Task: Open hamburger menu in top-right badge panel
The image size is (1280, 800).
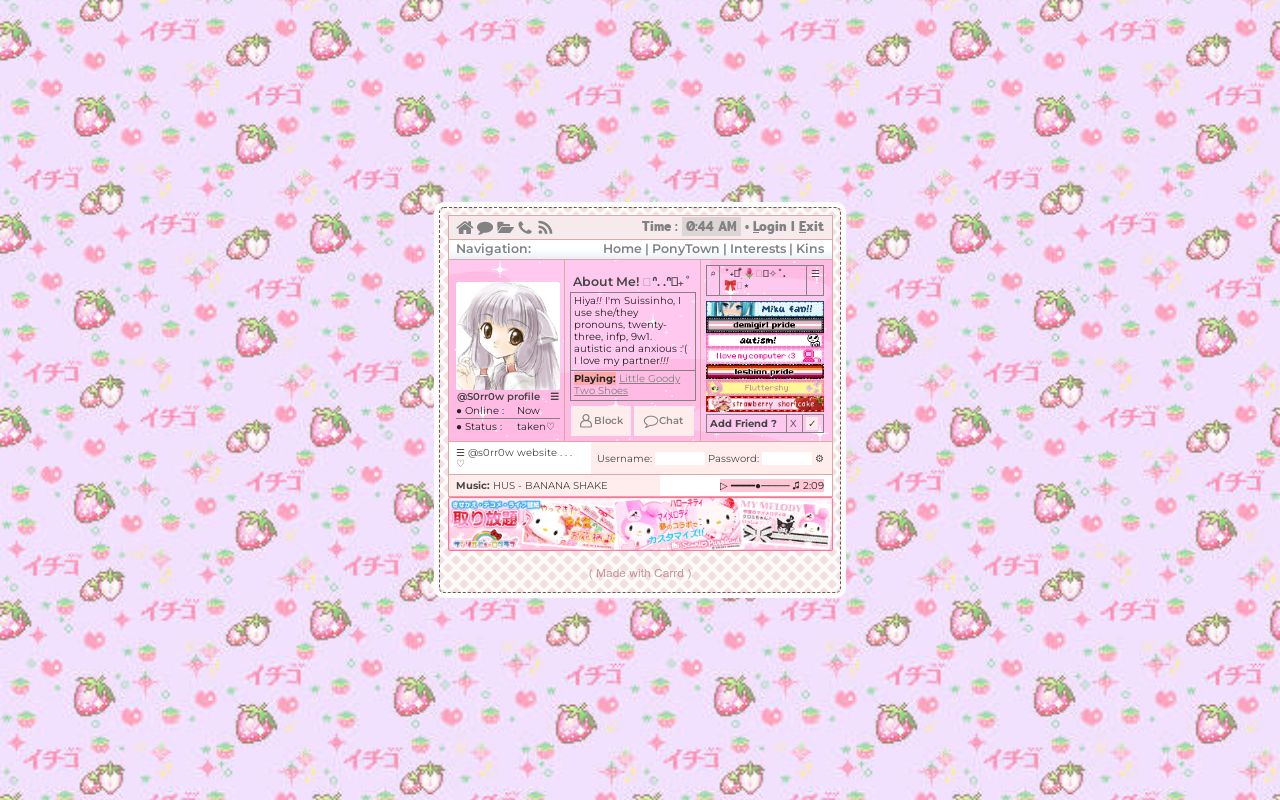Action: (x=815, y=274)
